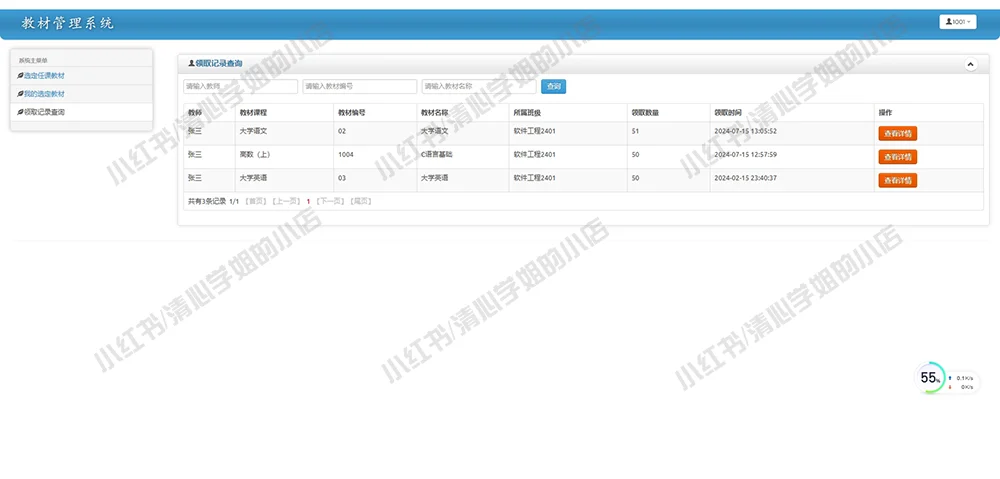Select the textbook number cell 02
Screen dimensions: 1000x479
point(342,131)
